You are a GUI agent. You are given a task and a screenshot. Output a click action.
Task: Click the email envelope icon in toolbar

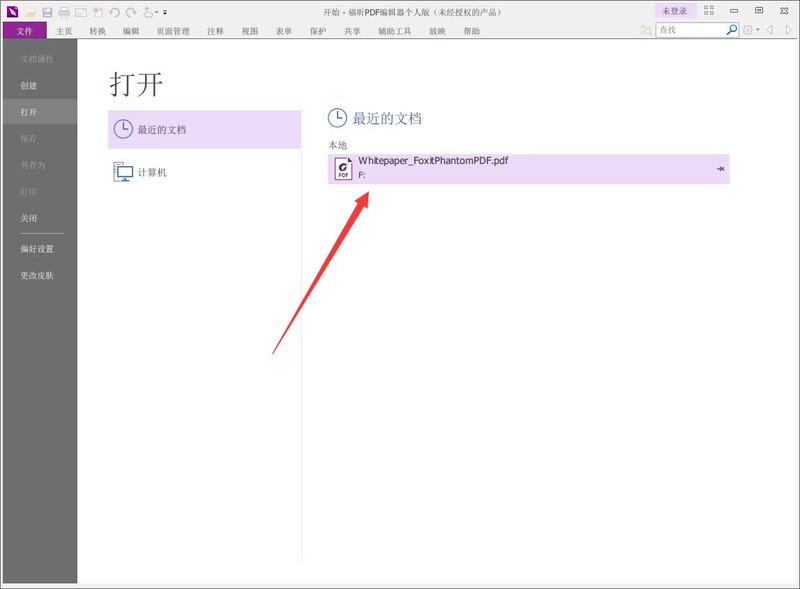[x=81, y=12]
